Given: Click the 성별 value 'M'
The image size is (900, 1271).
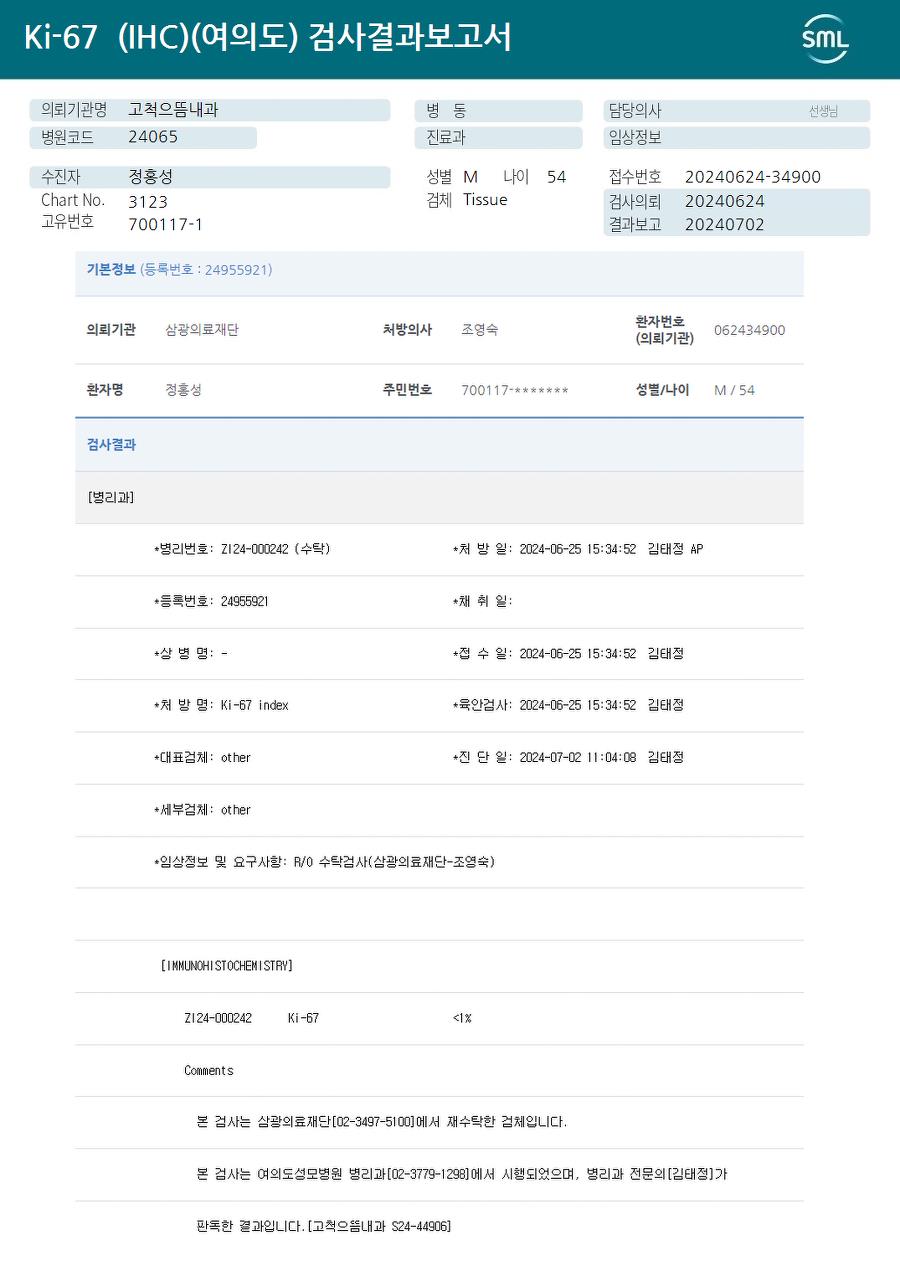Looking at the screenshot, I should (470, 177).
